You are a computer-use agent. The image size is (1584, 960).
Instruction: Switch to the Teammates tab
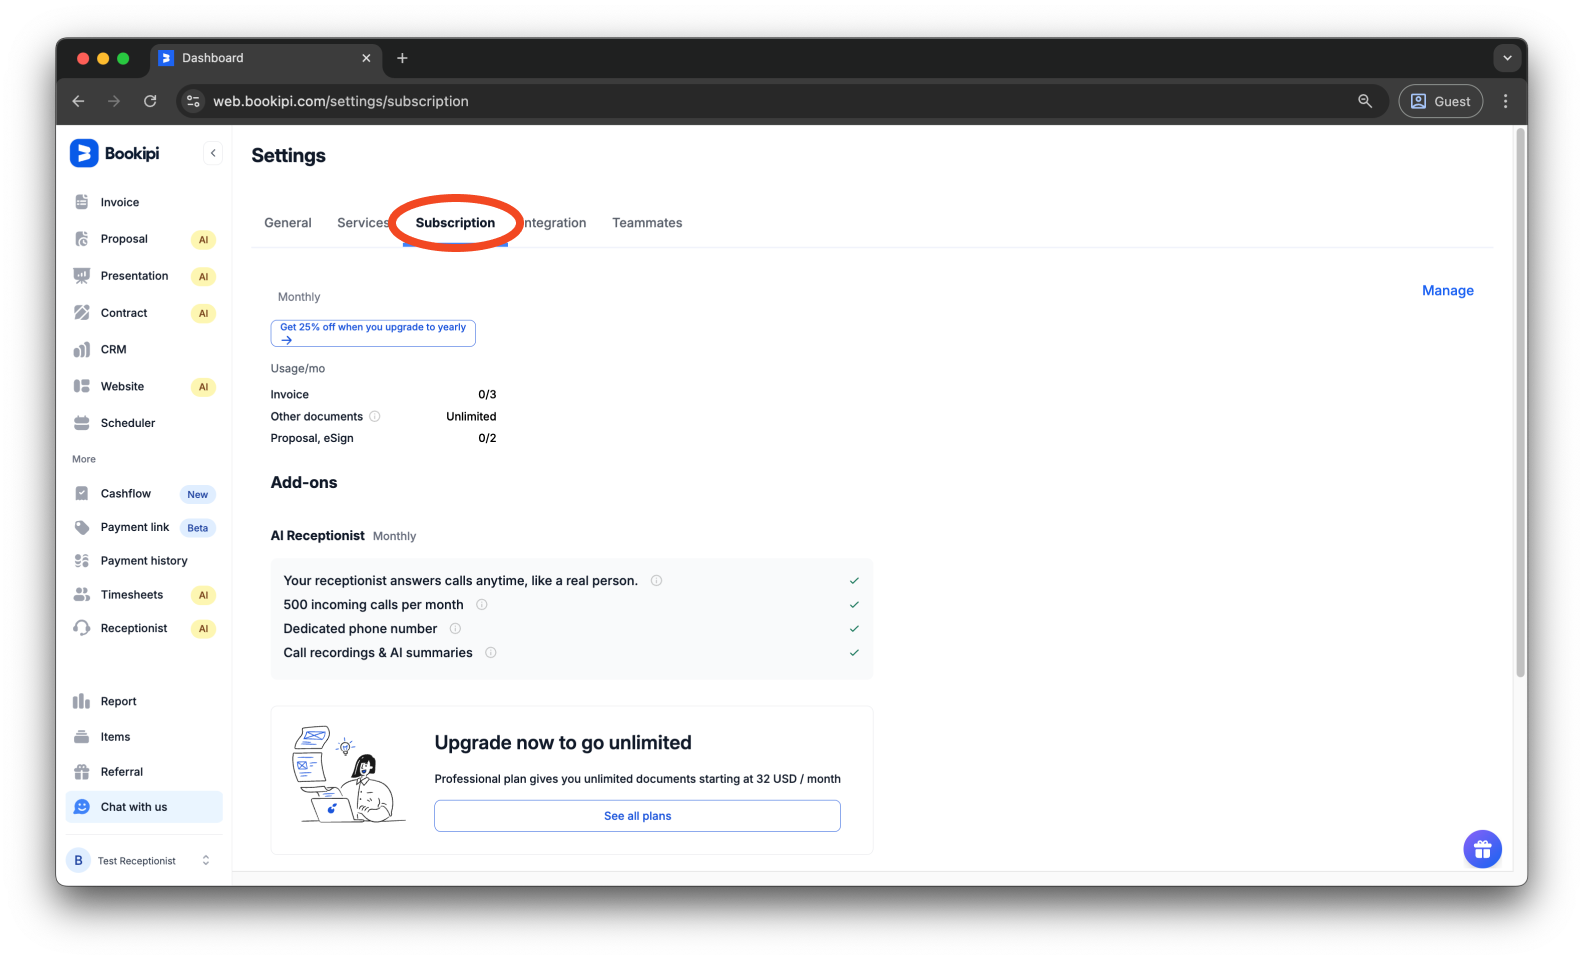[647, 223]
